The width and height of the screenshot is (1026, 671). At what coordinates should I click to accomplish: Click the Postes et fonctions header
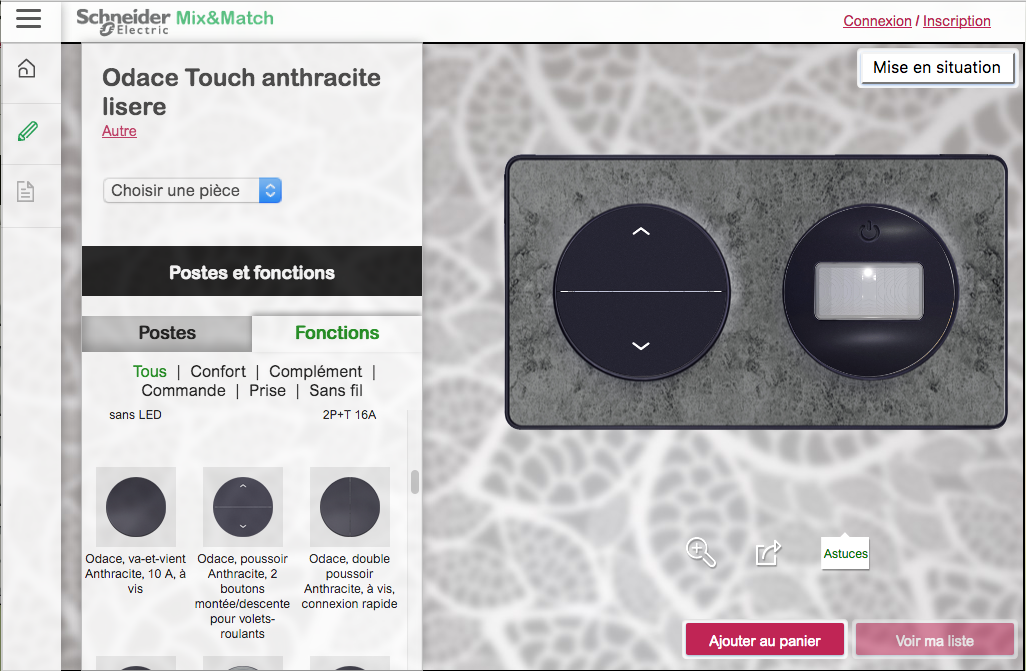[x=252, y=272]
